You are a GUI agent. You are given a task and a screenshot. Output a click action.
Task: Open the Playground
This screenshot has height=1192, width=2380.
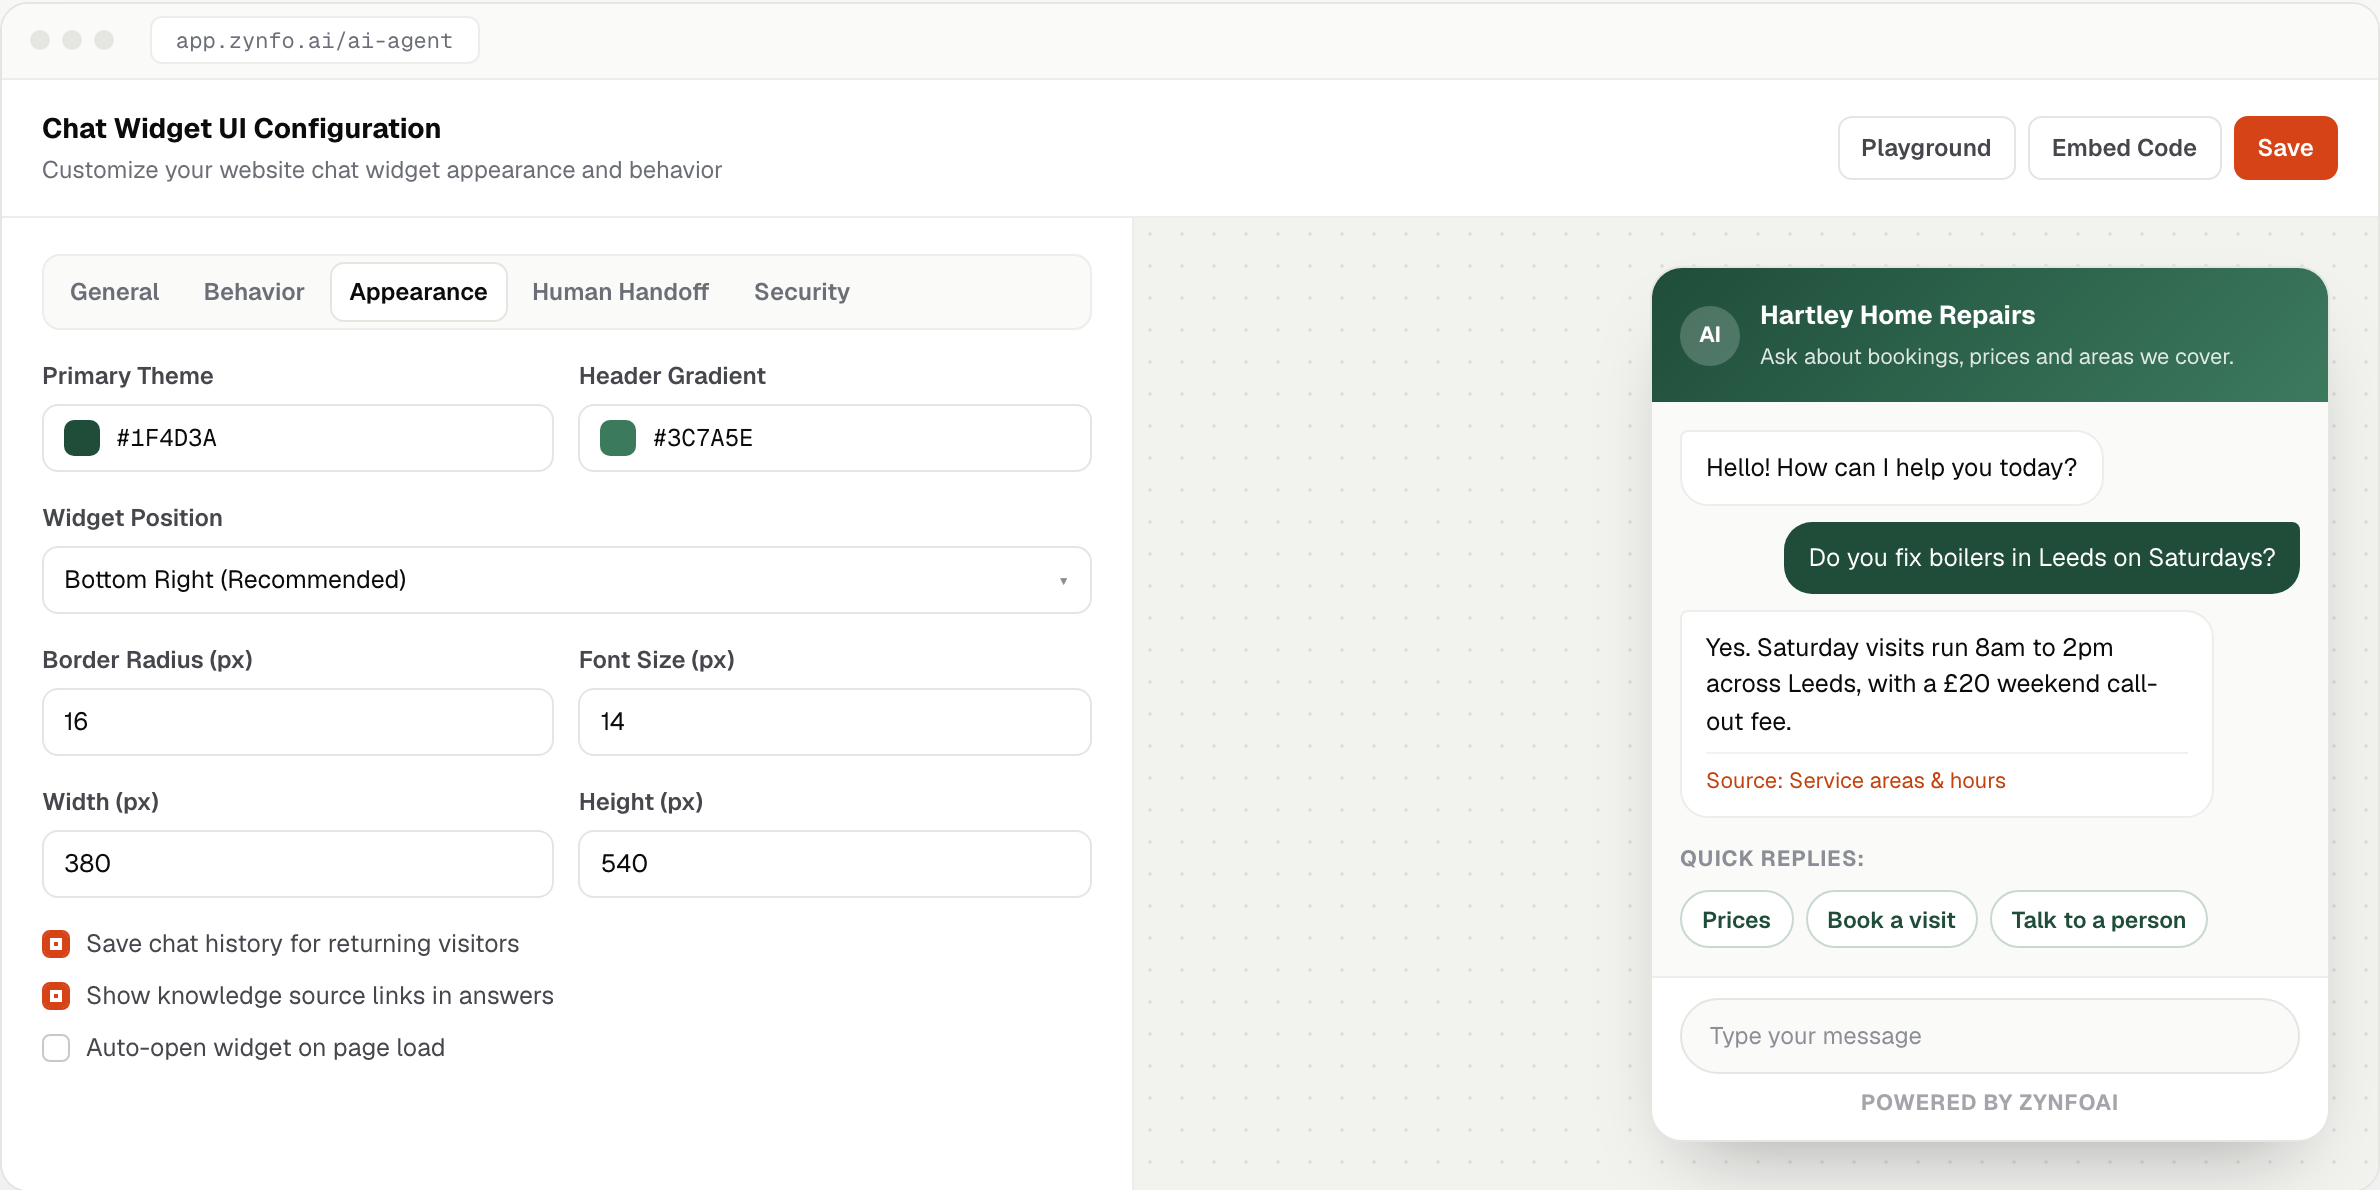(x=1926, y=148)
